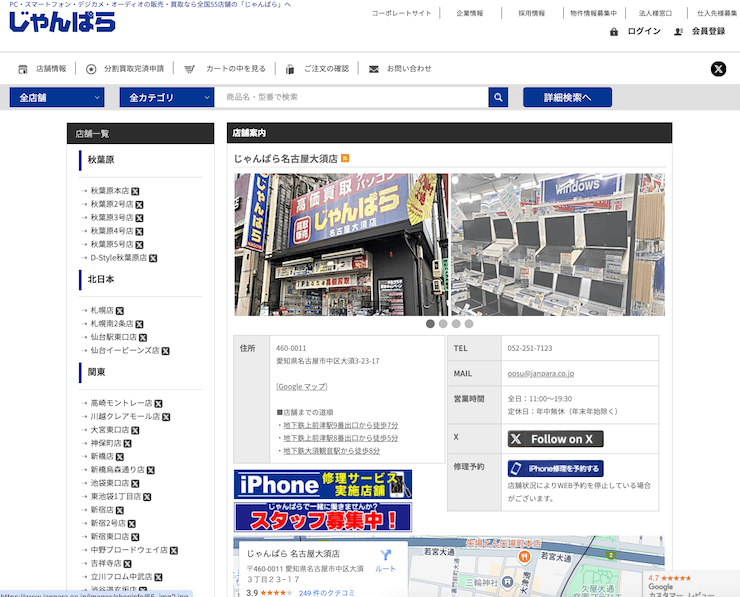Click X icon next to 秋葉原本店
Image resolution: width=740 pixels, height=597 pixels.
point(135,191)
